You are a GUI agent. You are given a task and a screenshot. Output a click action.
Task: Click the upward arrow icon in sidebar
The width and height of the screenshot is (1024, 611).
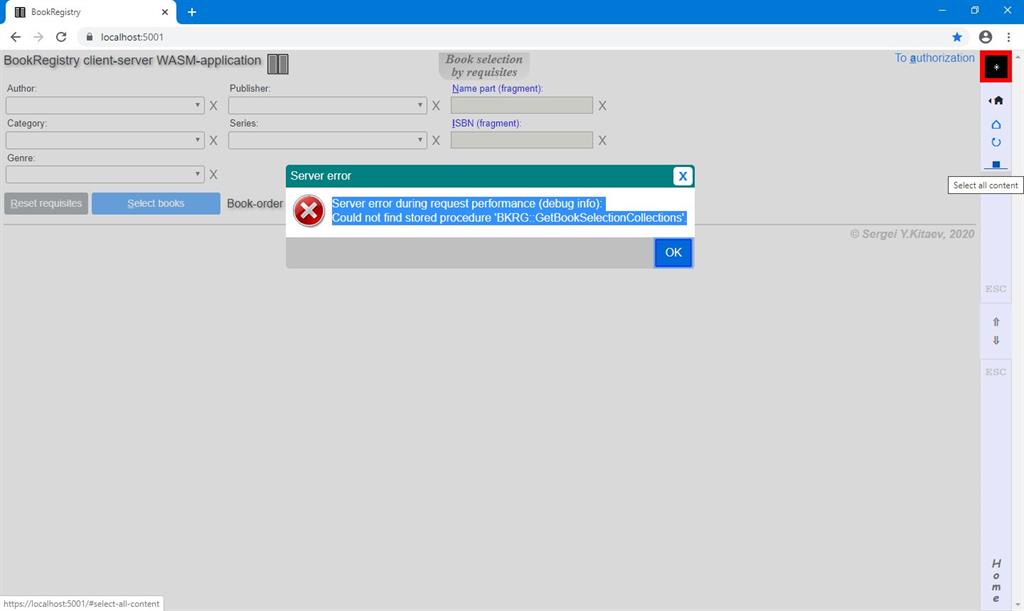click(995, 321)
